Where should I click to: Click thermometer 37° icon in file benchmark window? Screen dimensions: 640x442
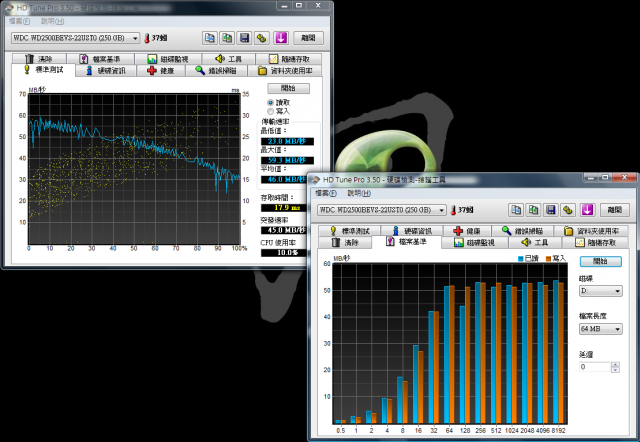[453, 210]
